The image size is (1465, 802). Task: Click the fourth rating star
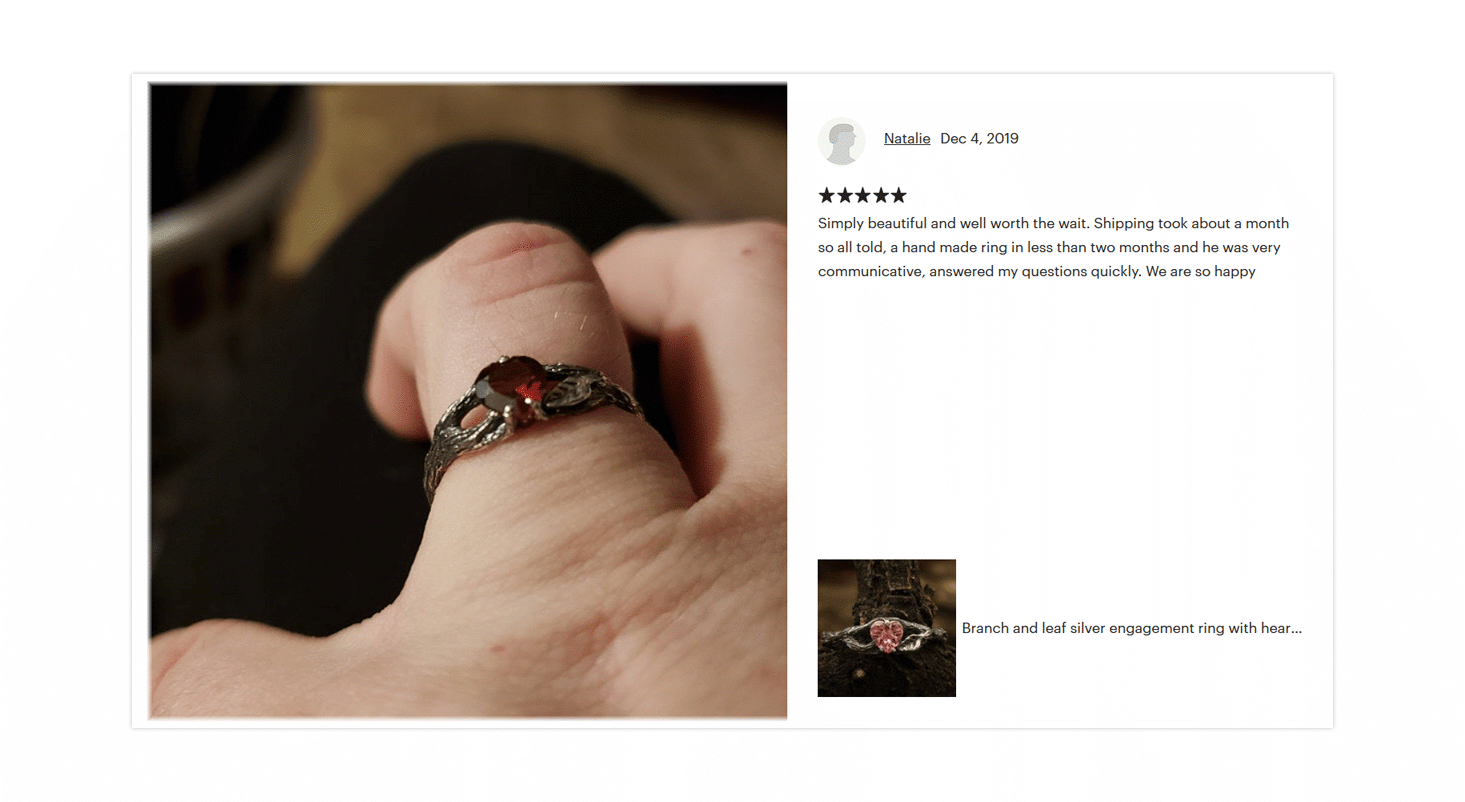point(880,195)
